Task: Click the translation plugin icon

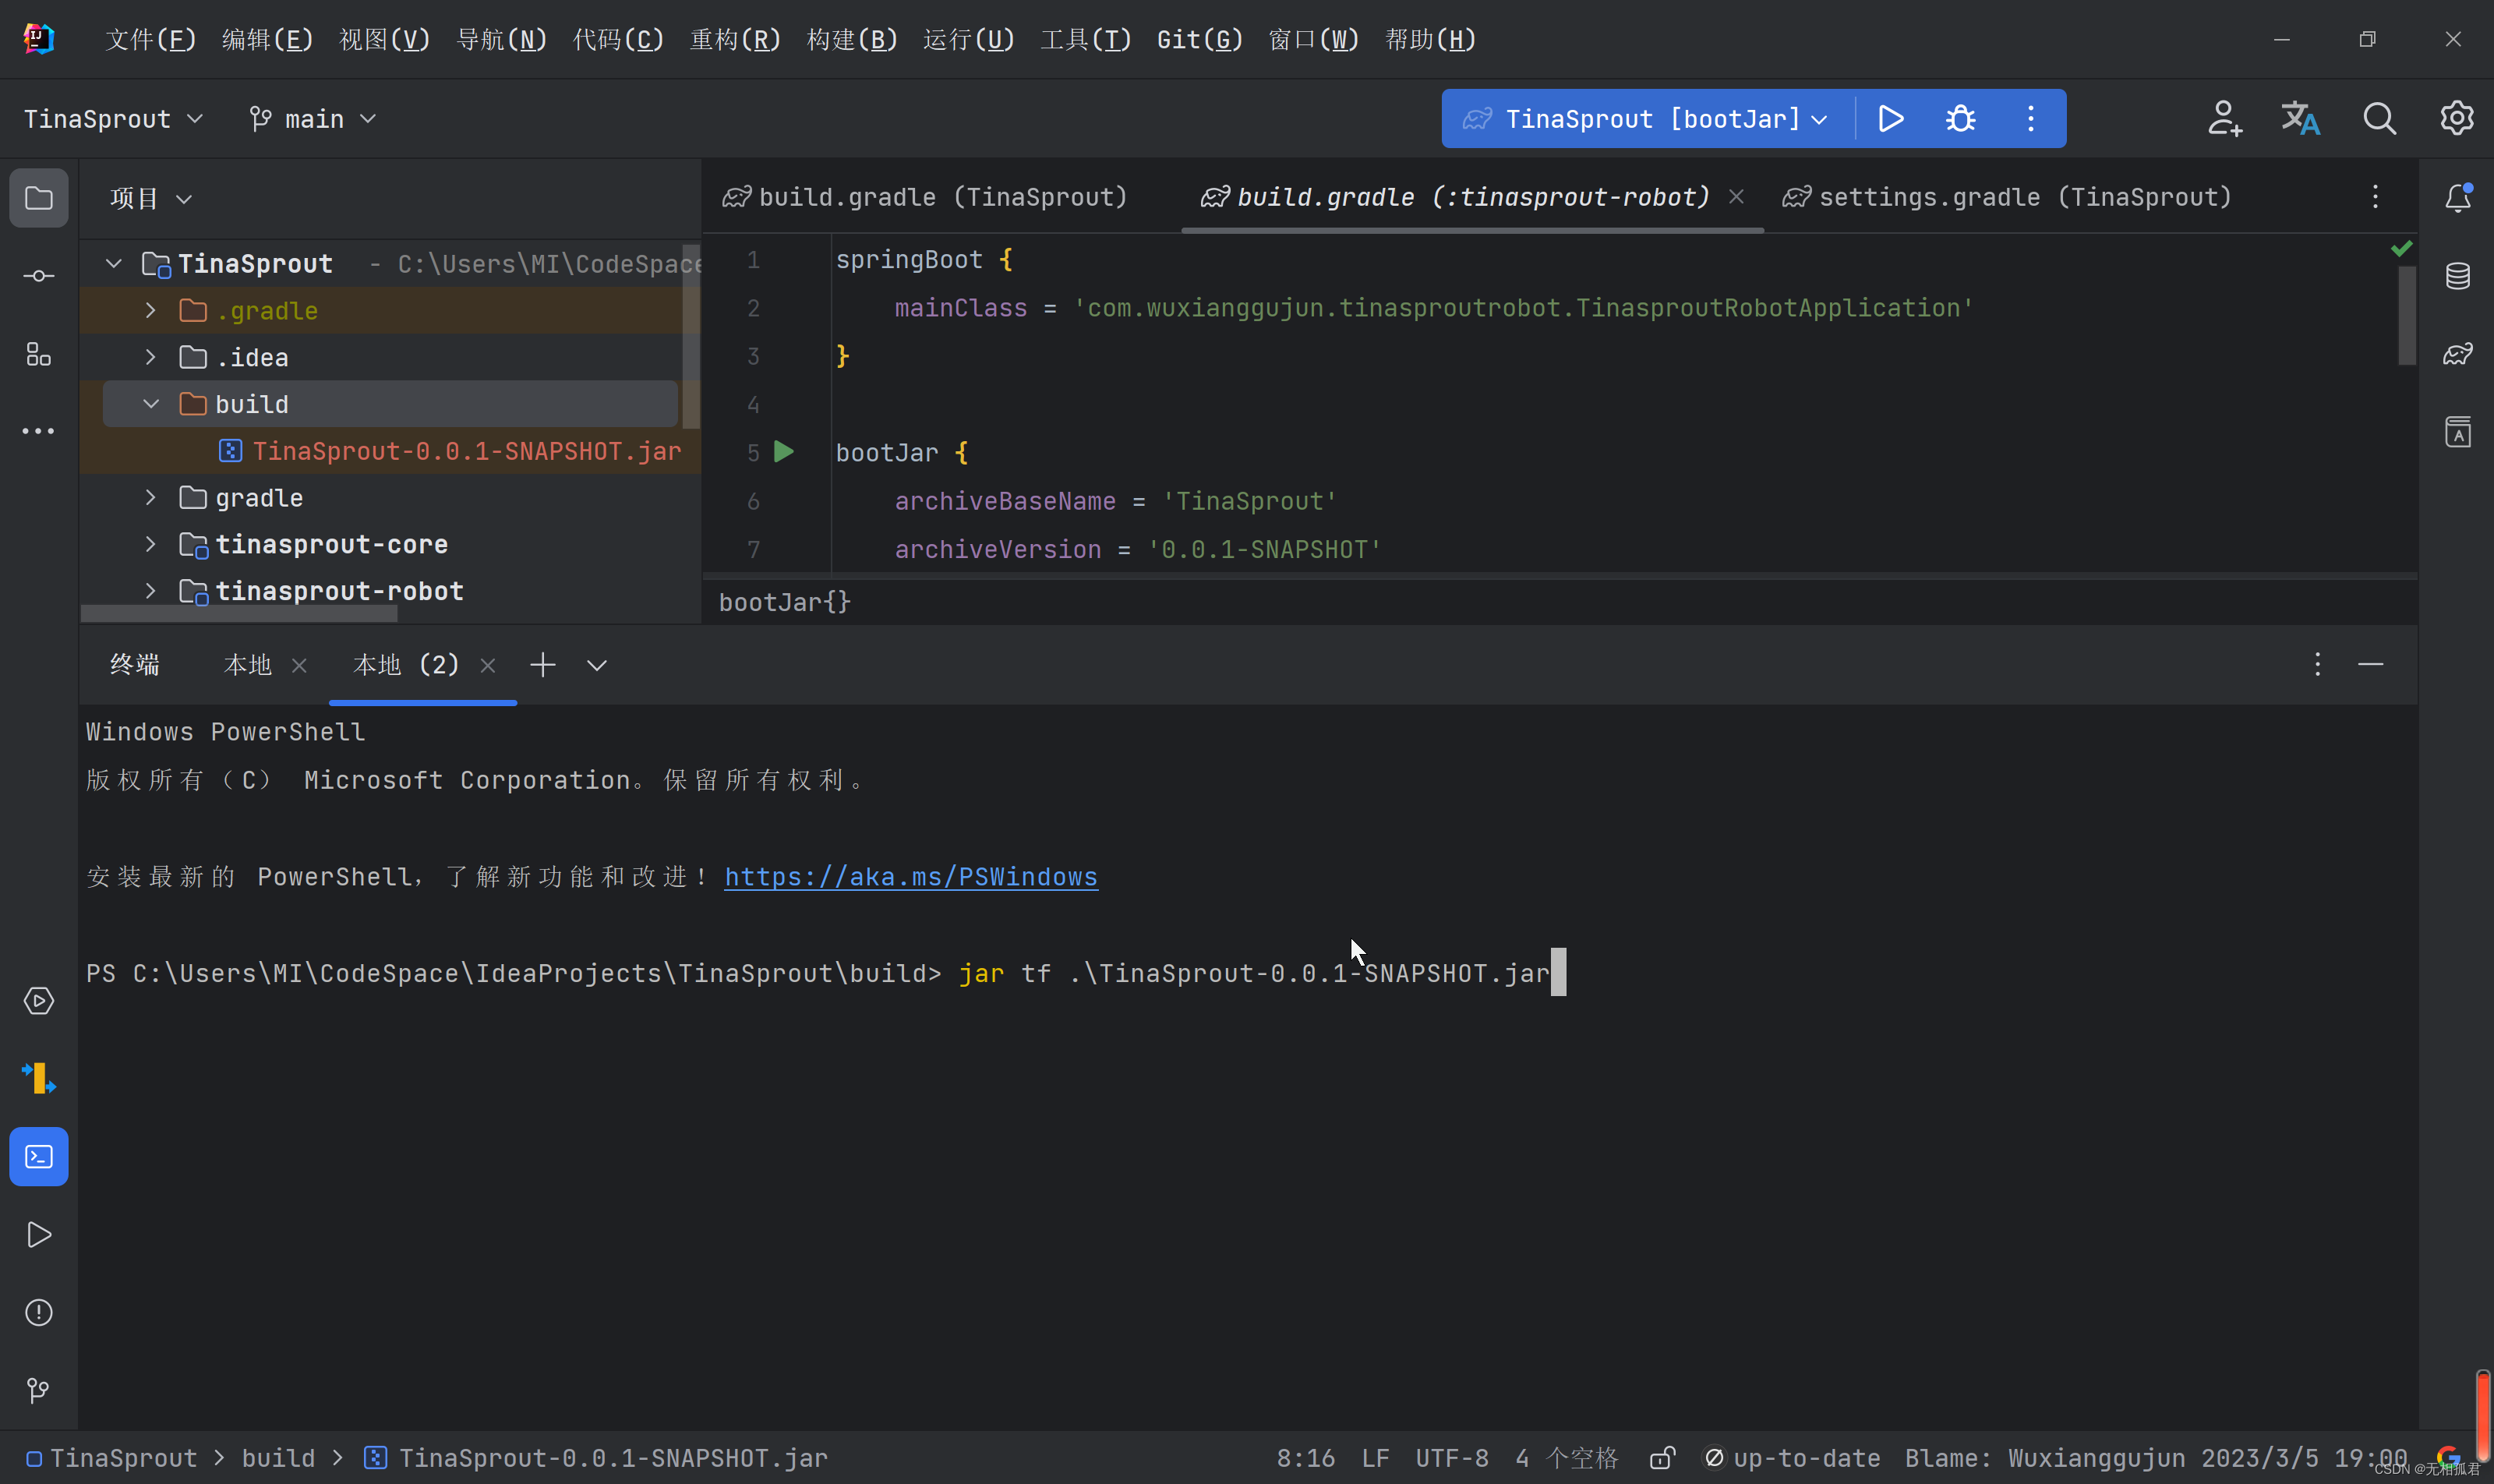Action: coord(2299,119)
